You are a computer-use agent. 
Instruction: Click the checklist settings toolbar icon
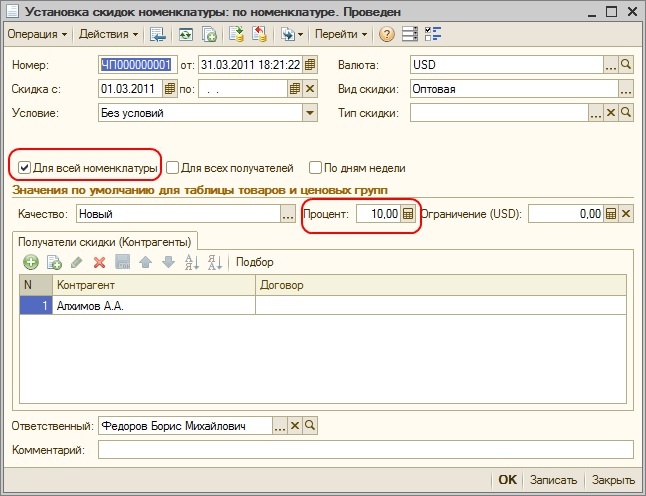coord(433,34)
